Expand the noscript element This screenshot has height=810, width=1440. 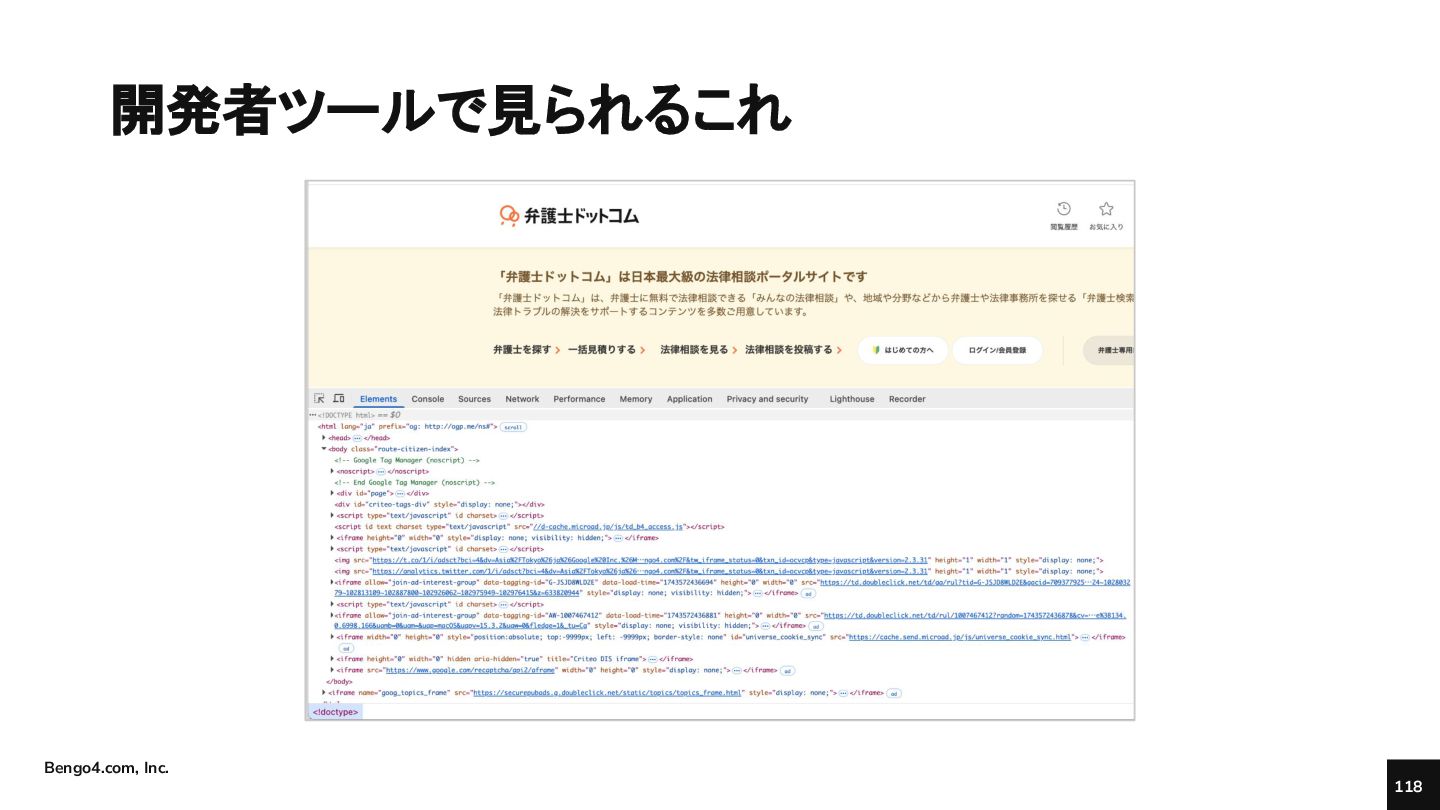[332, 471]
